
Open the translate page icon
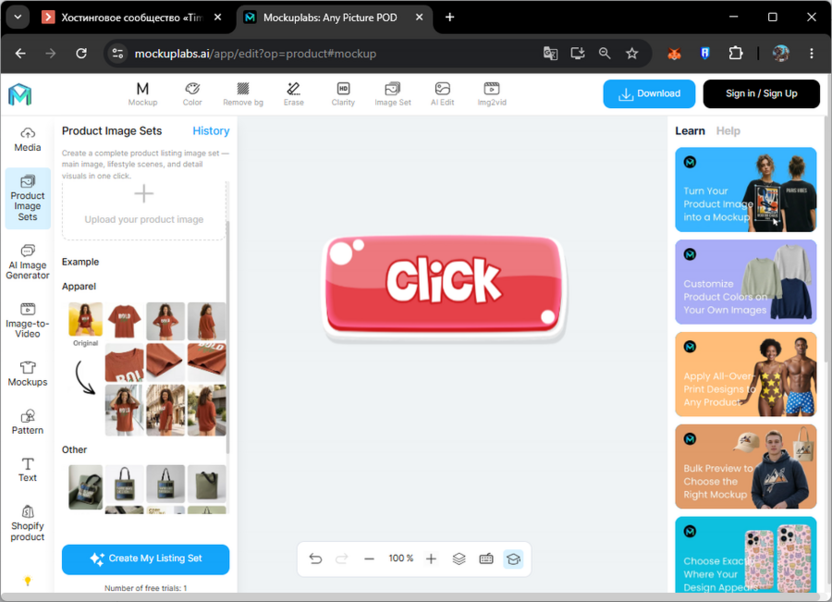pos(550,54)
